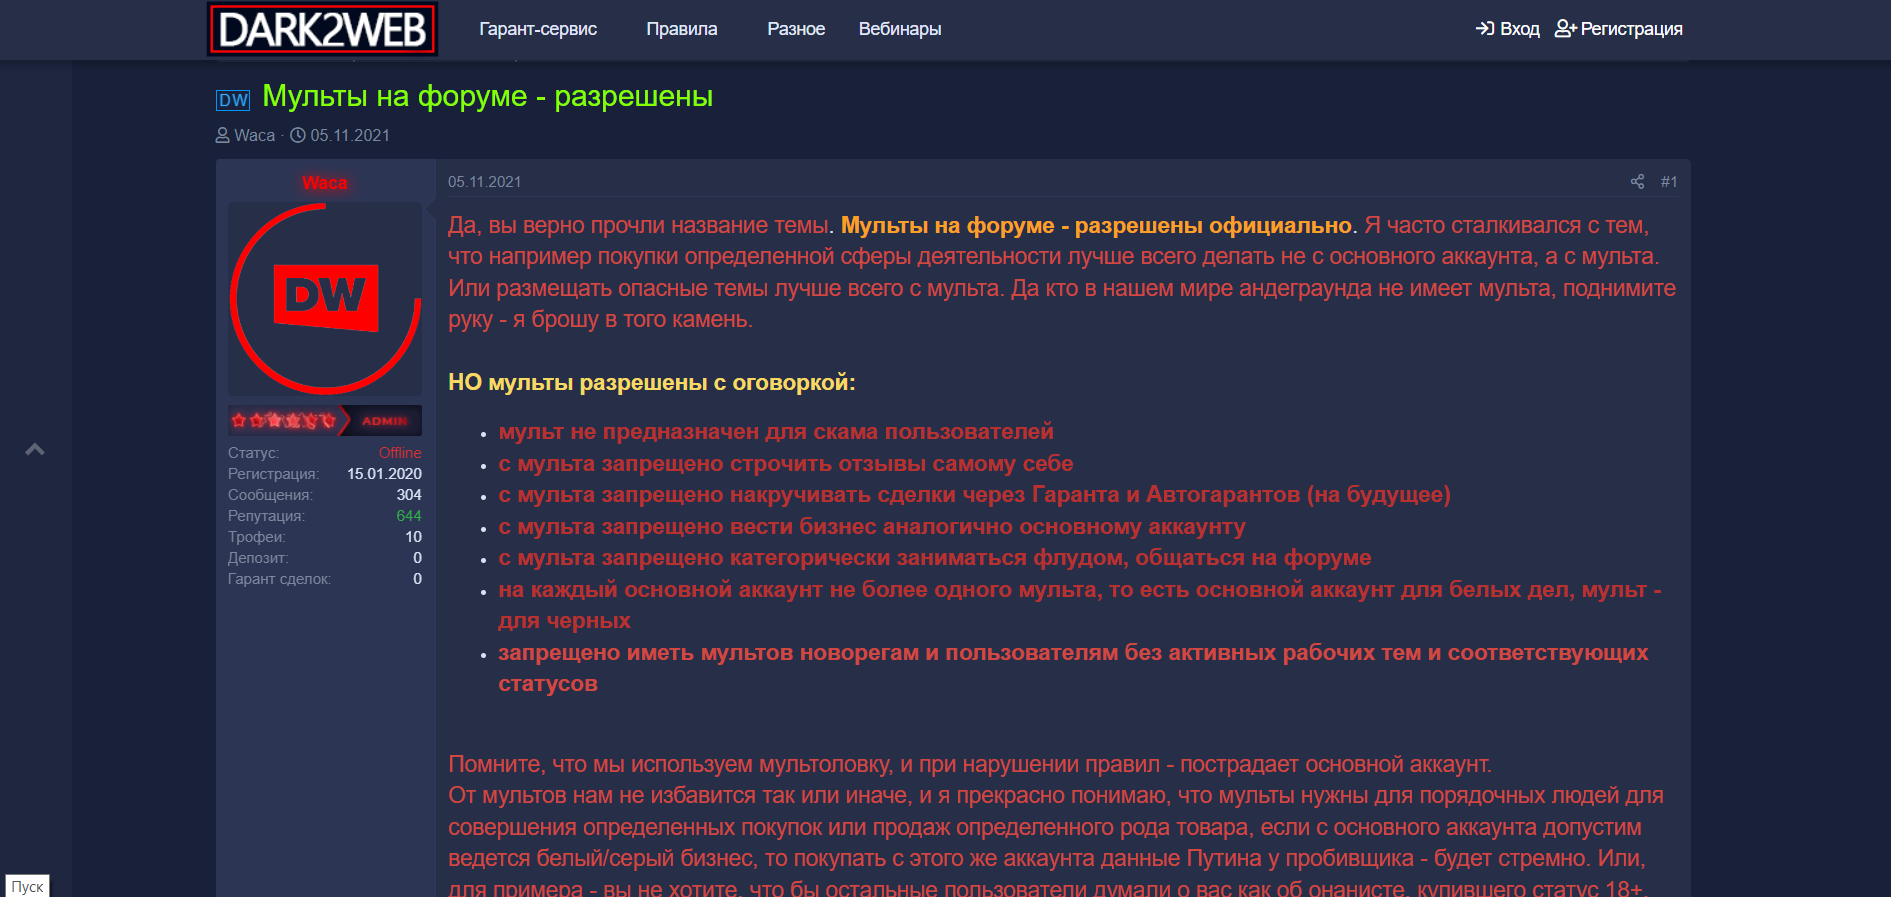Click the clock icon beside thread date
The image size is (1891, 897).
coord(298,135)
